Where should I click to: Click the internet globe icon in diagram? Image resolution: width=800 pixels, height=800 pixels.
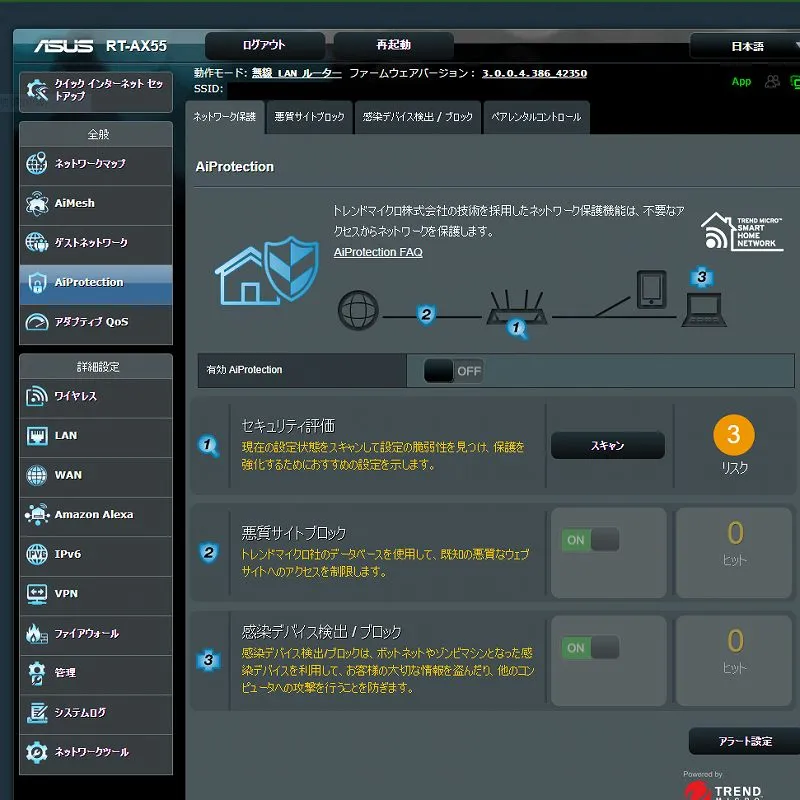[358, 310]
